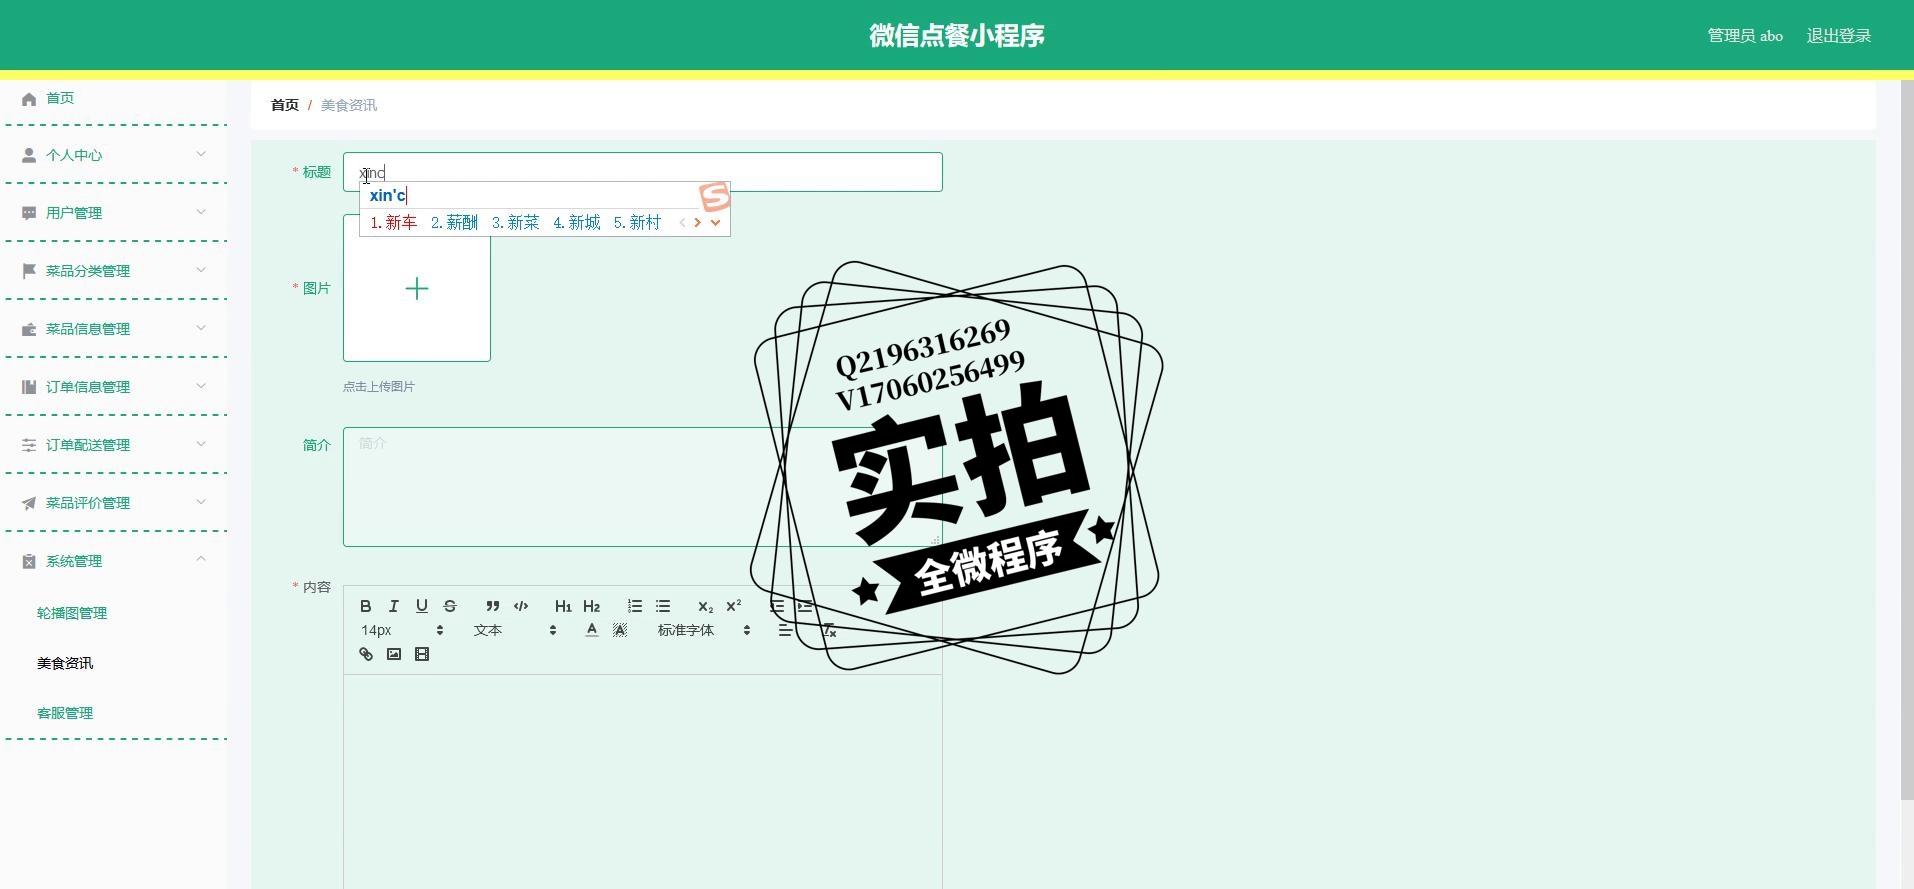The width and height of the screenshot is (1914, 889).
Task: Choose IME candidate 2. 薪酬
Action: pyautogui.click(x=455, y=223)
